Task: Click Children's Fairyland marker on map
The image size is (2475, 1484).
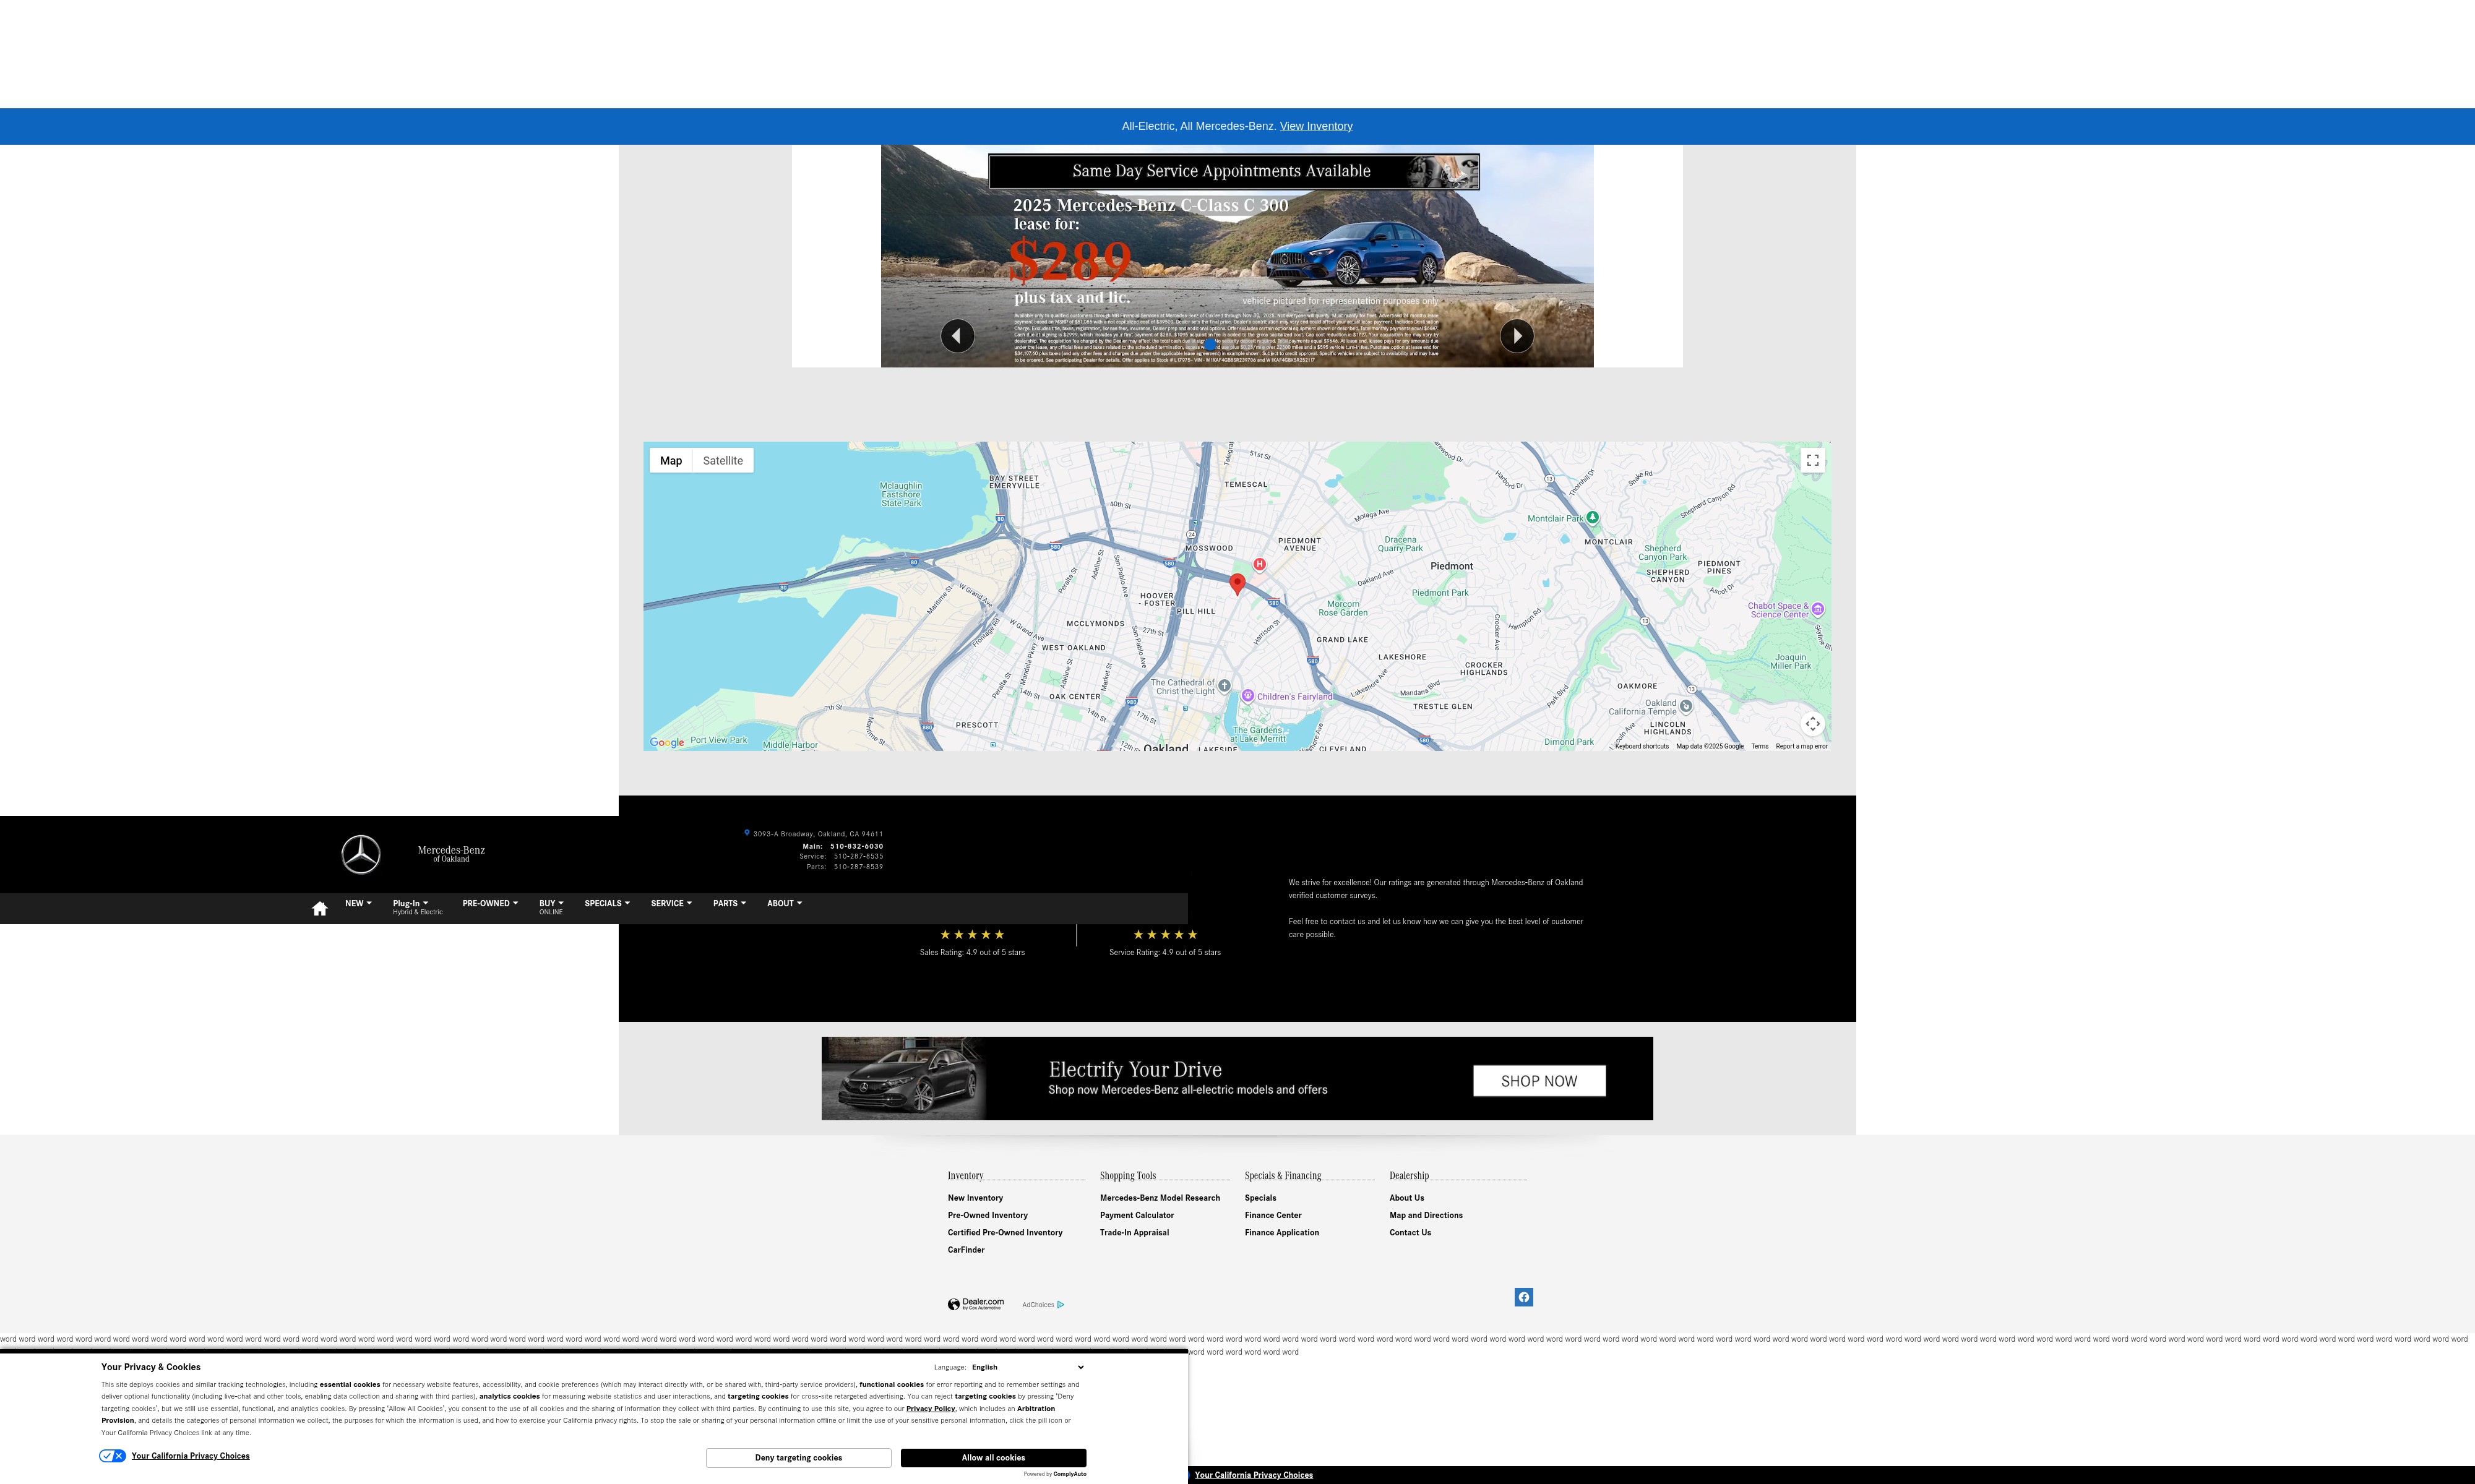Action: click(x=1248, y=695)
